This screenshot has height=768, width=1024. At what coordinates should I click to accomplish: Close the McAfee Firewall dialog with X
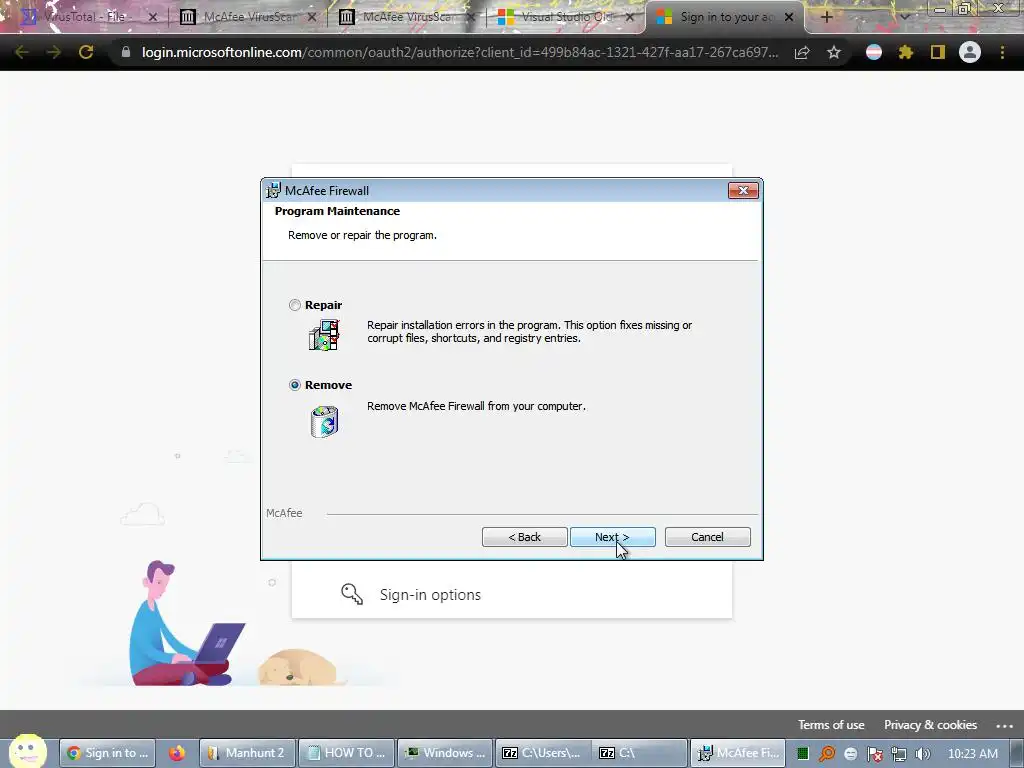(x=743, y=191)
